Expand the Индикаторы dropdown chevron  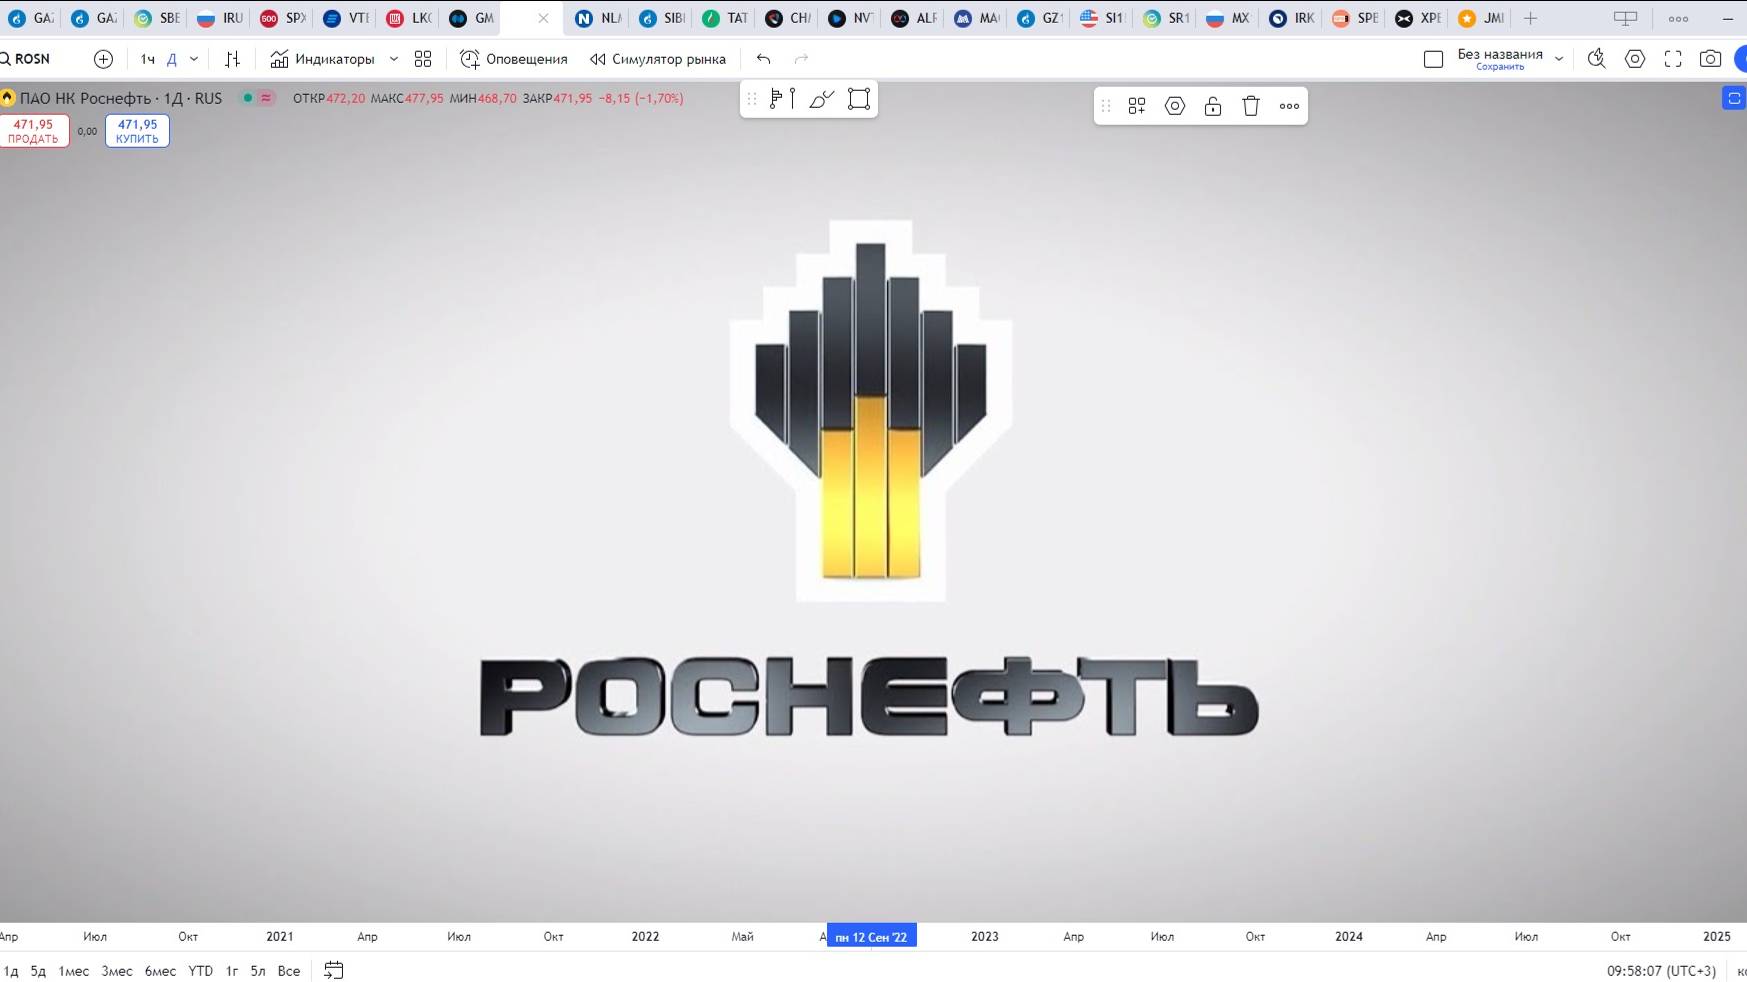[x=394, y=59]
